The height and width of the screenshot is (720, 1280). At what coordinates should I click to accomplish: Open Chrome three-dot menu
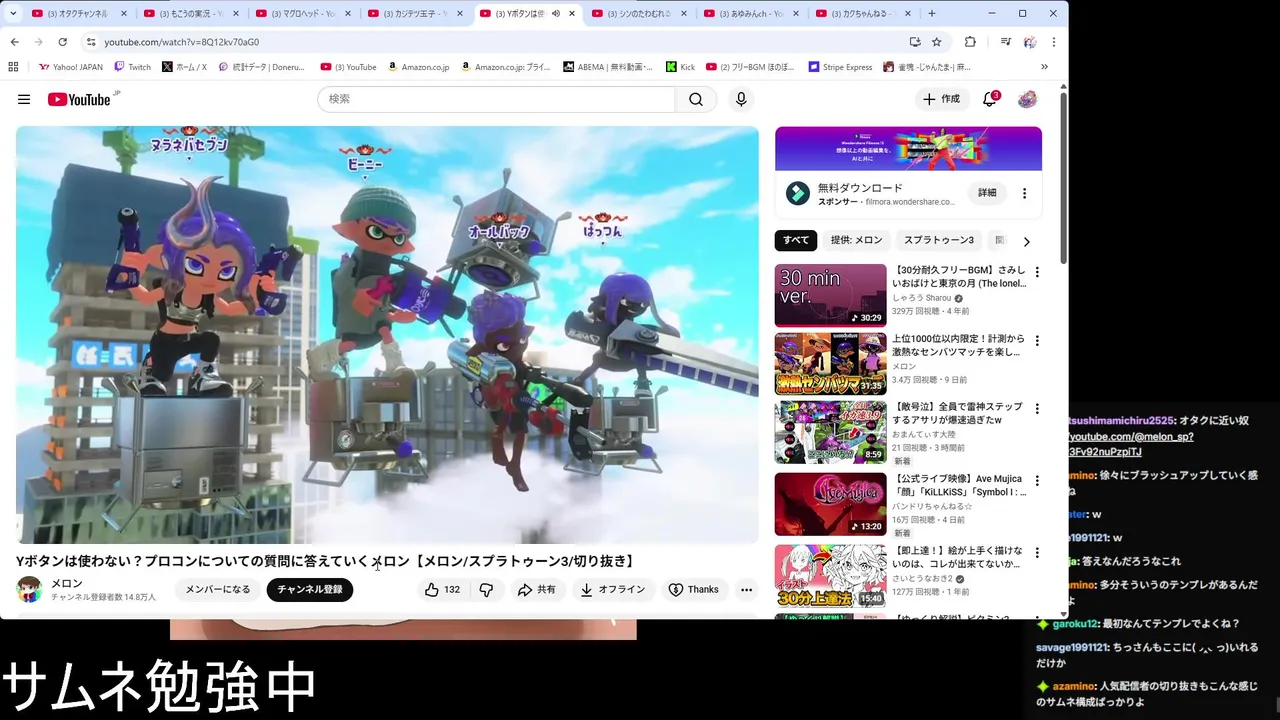pyautogui.click(x=1053, y=42)
